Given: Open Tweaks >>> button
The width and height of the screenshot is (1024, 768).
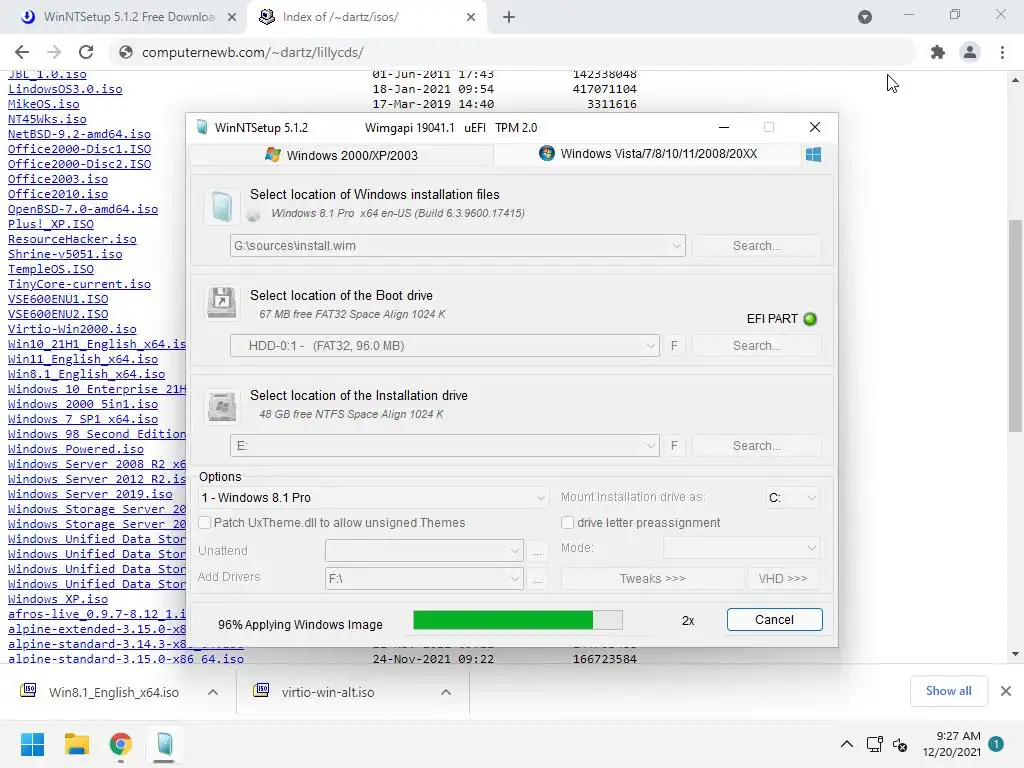Looking at the screenshot, I should pos(652,579).
